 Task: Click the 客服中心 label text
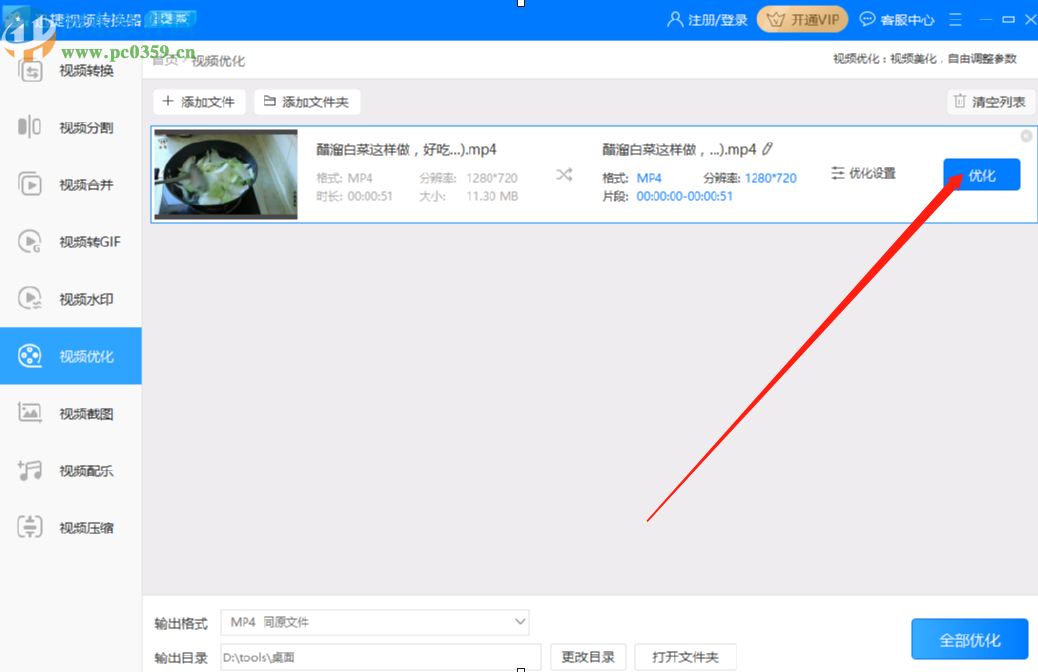[x=907, y=20]
